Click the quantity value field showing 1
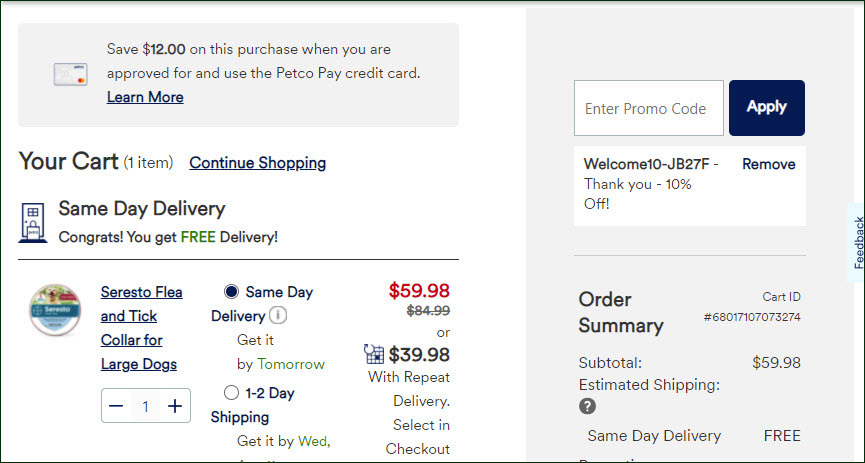Viewport: 865px width, 463px height. pos(145,407)
